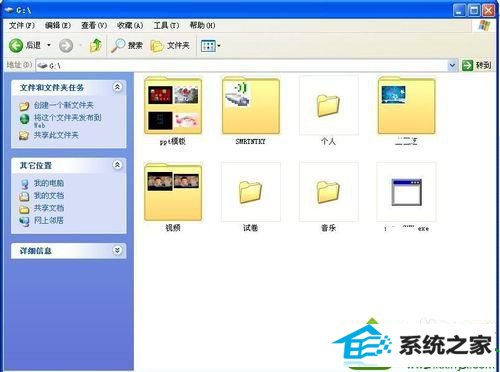Toggle the Folders pane button

170,45
